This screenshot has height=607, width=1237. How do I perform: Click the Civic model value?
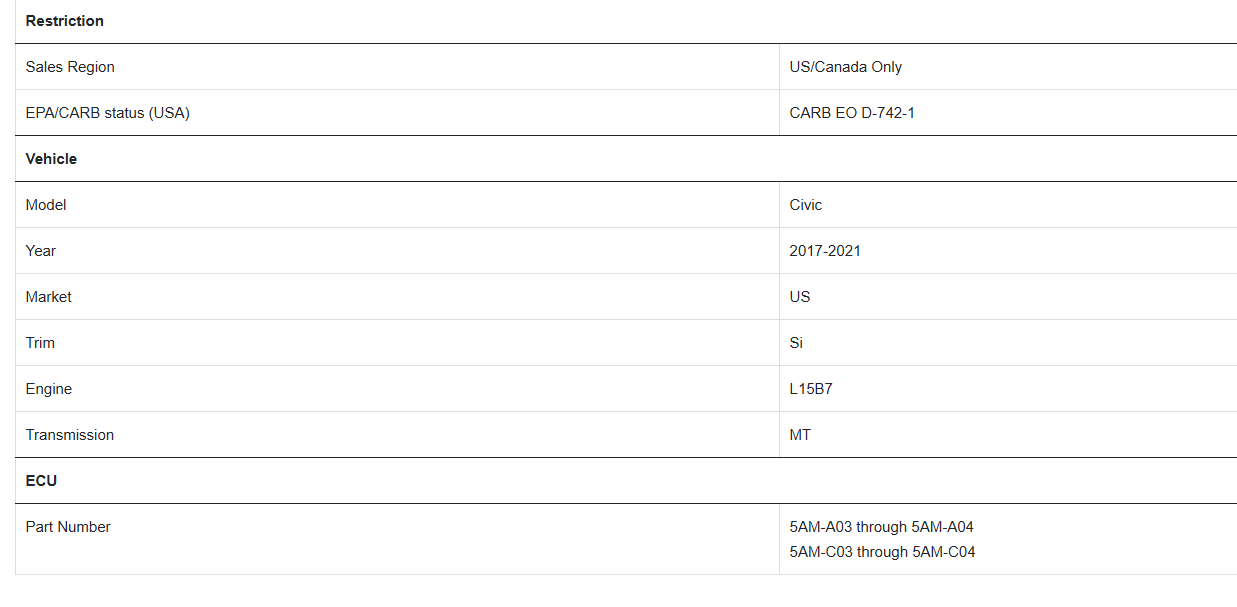805,205
